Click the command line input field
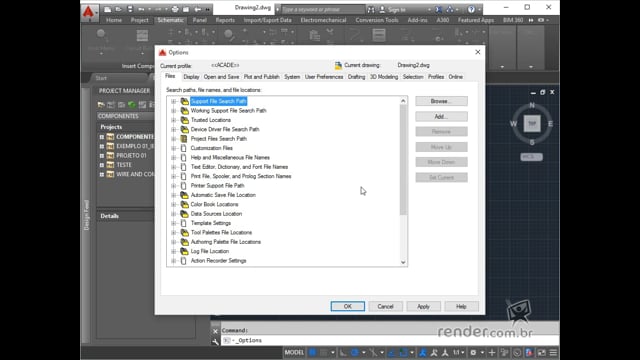 tap(390, 340)
